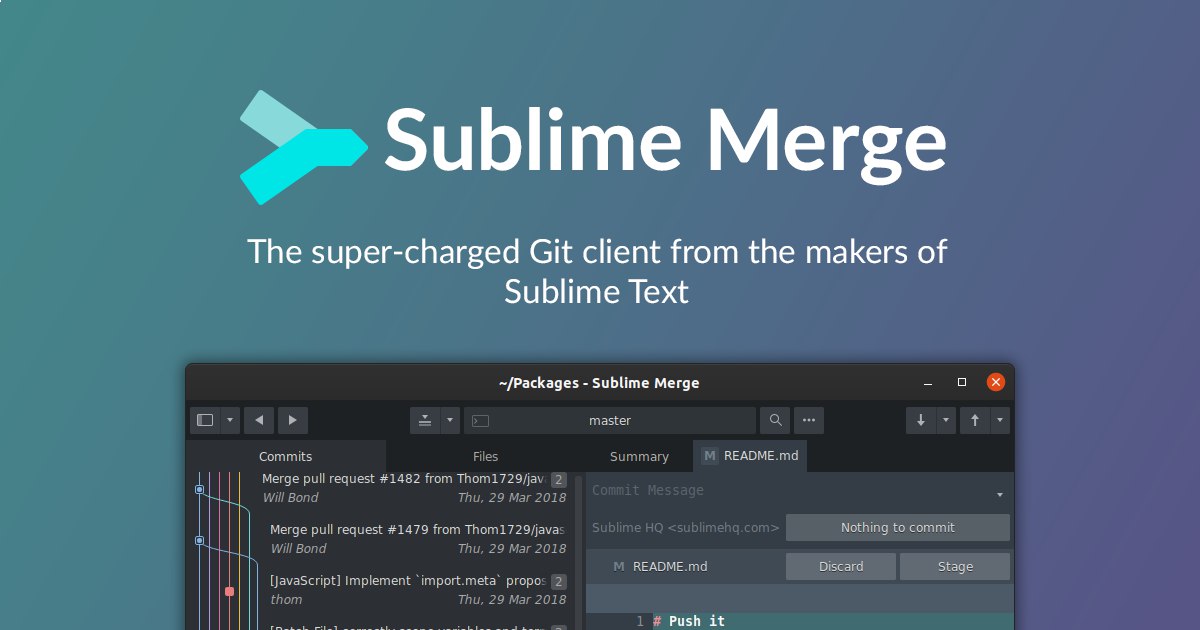
Task: Open the stash options dropdown arrow
Action: (450, 420)
